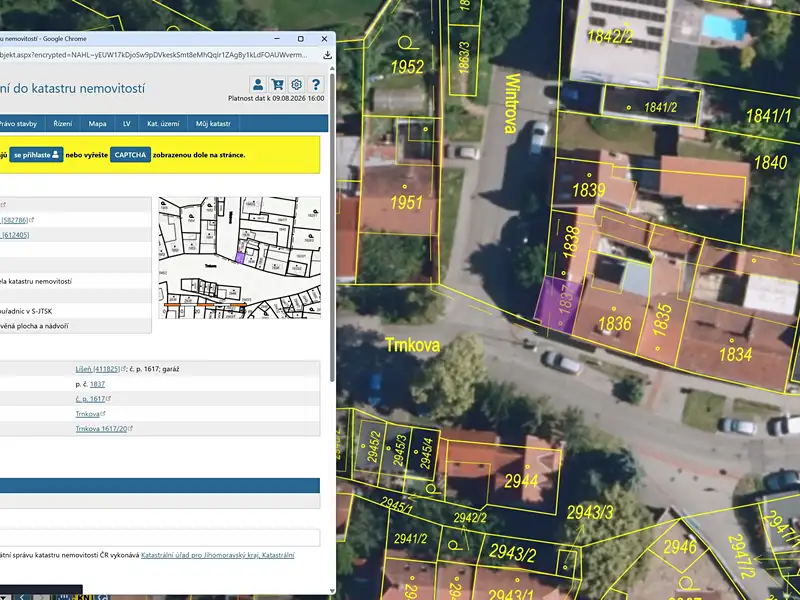Click the Wintrova street label on the map
This screenshot has width=800, height=600.
click(512, 103)
